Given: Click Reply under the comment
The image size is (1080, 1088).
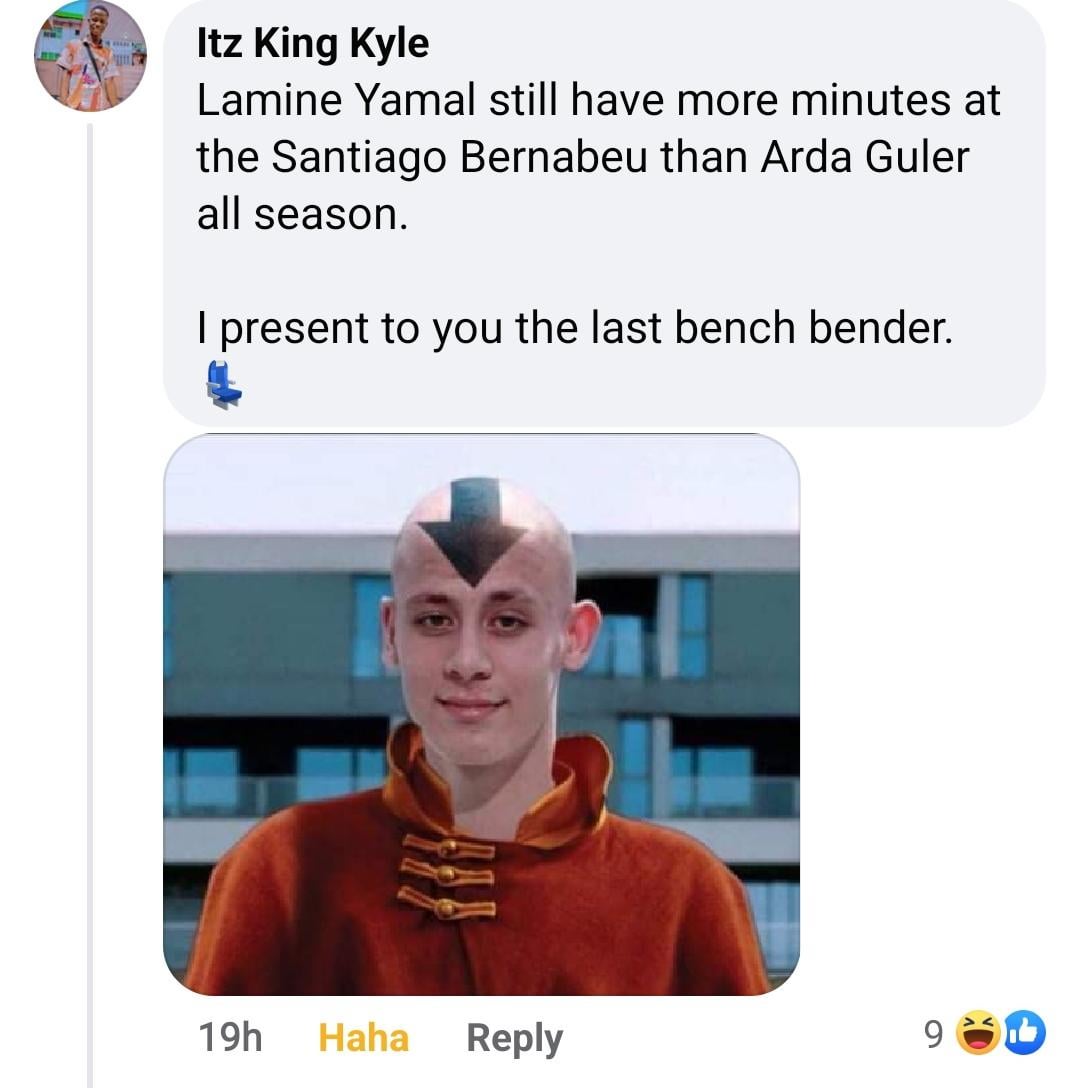Looking at the screenshot, I should pos(514,1039).
